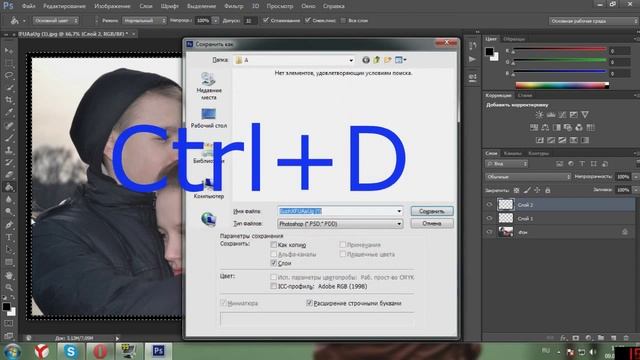Click foreground color swatch in Color panel

click(489, 51)
